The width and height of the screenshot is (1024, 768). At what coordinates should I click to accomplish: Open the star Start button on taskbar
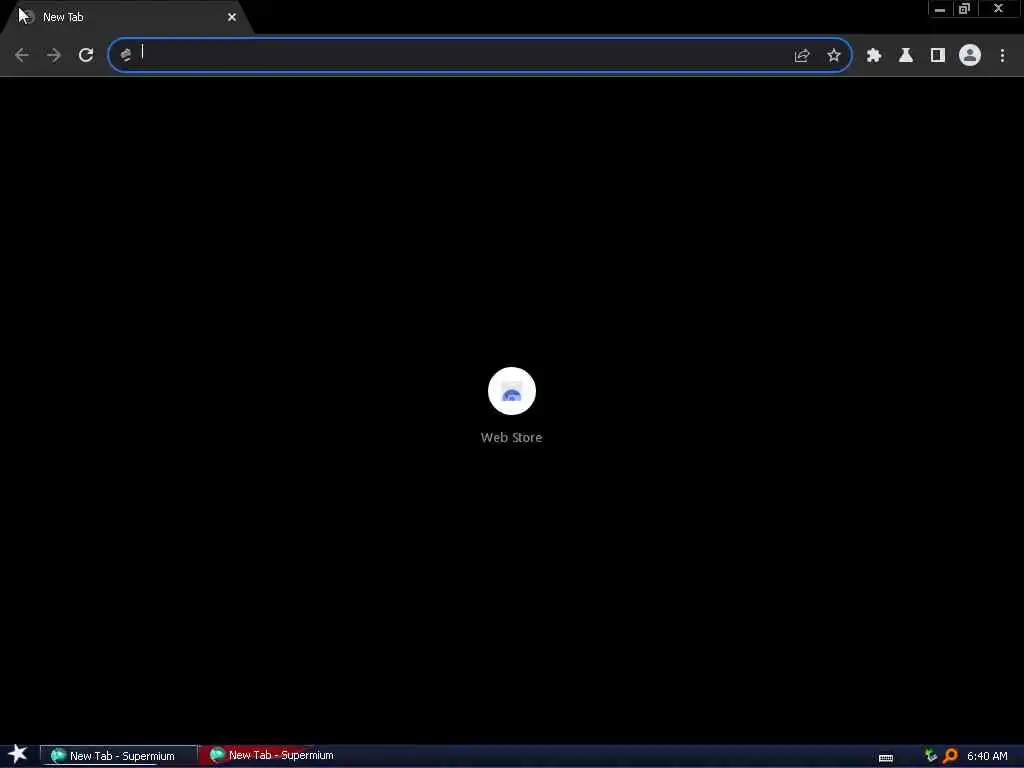point(18,754)
